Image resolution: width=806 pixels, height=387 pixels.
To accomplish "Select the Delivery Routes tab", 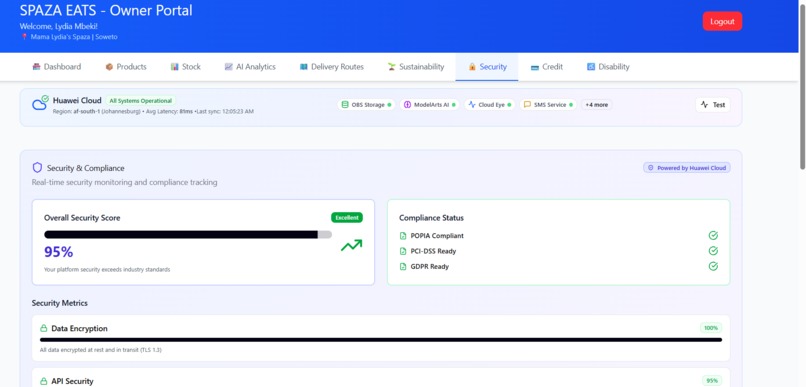I will pyautogui.click(x=332, y=67).
